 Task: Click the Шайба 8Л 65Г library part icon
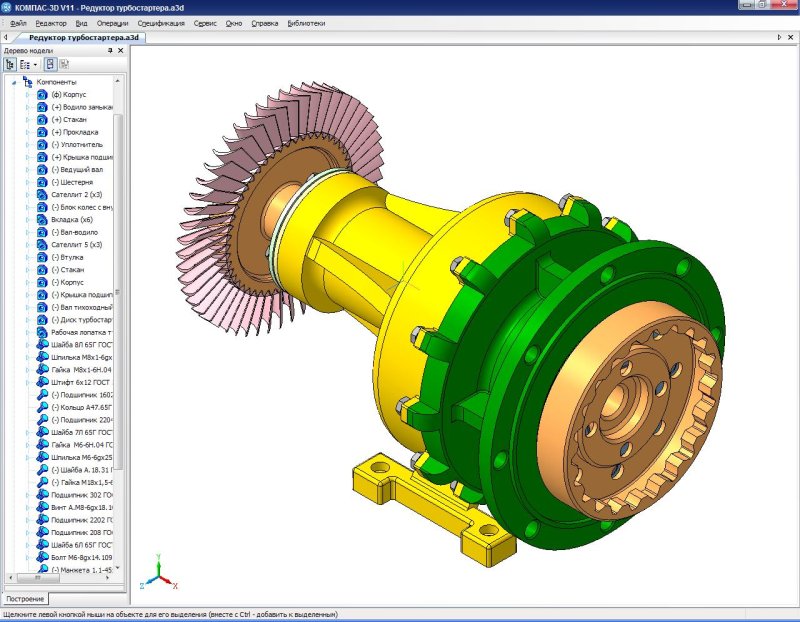pyautogui.click(x=42, y=344)
